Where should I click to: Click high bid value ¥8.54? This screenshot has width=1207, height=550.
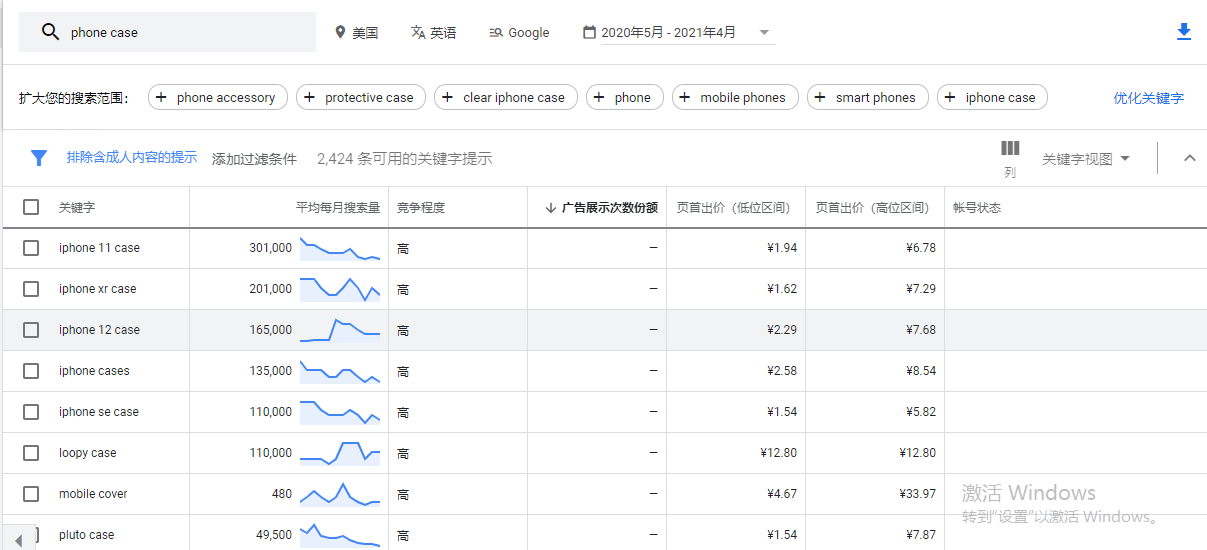[x=921, y=371]
